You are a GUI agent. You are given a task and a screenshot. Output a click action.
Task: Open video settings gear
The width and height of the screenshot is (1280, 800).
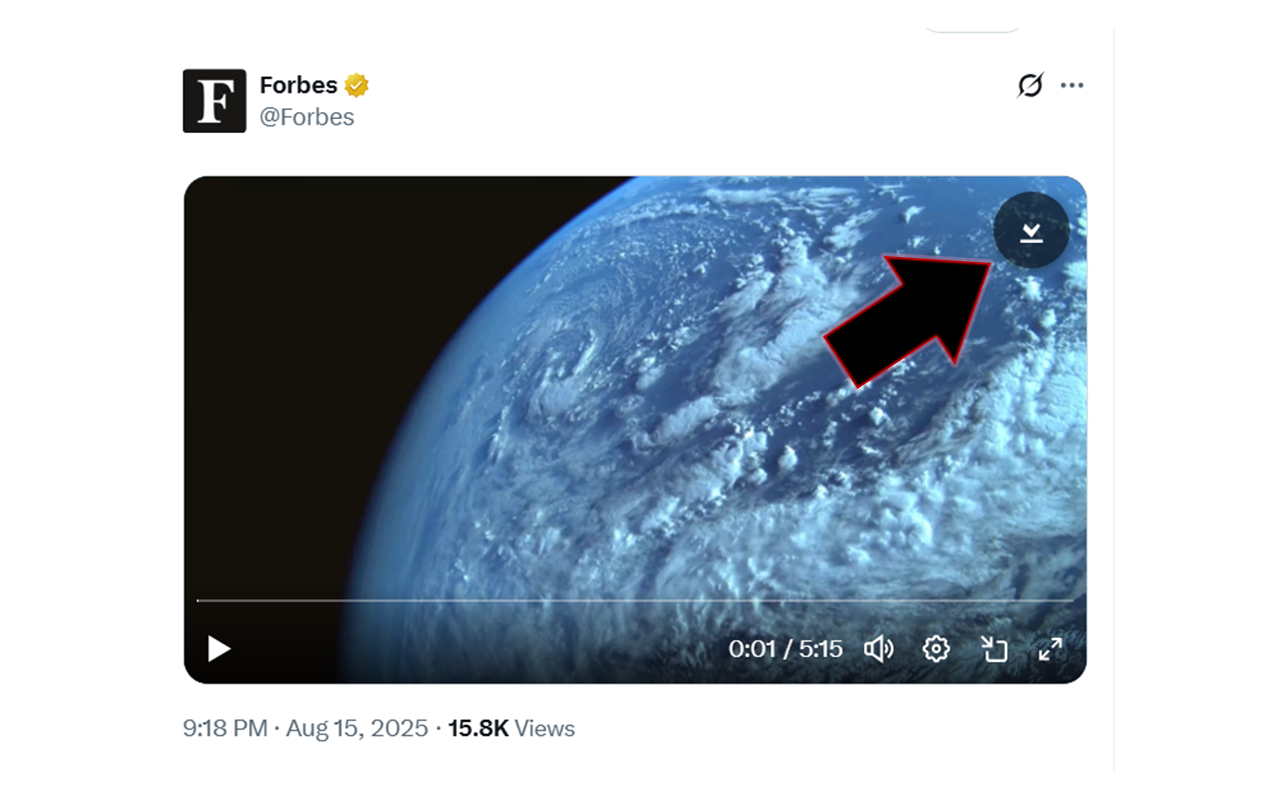point(936,649)
